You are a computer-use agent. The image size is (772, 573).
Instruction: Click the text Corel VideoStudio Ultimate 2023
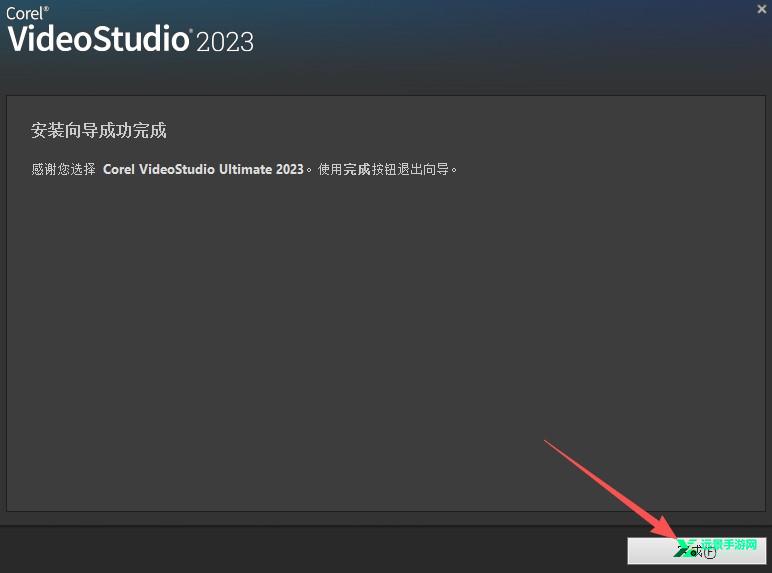pos(203,169)
